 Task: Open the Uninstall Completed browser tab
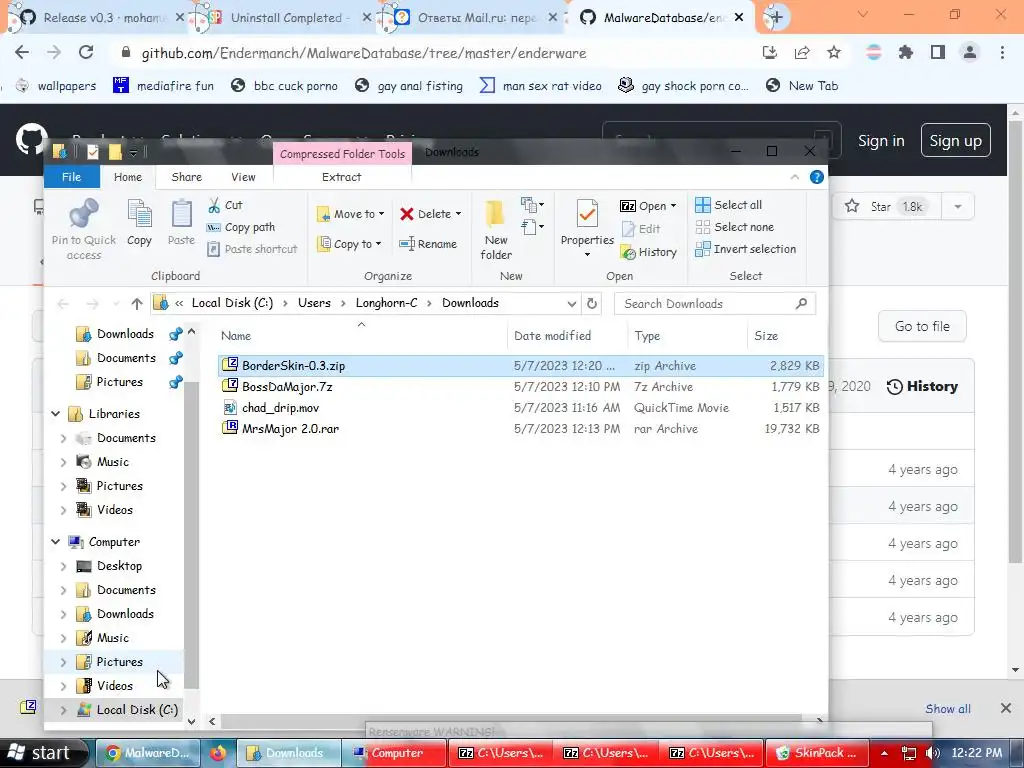(x=281, y=18)
